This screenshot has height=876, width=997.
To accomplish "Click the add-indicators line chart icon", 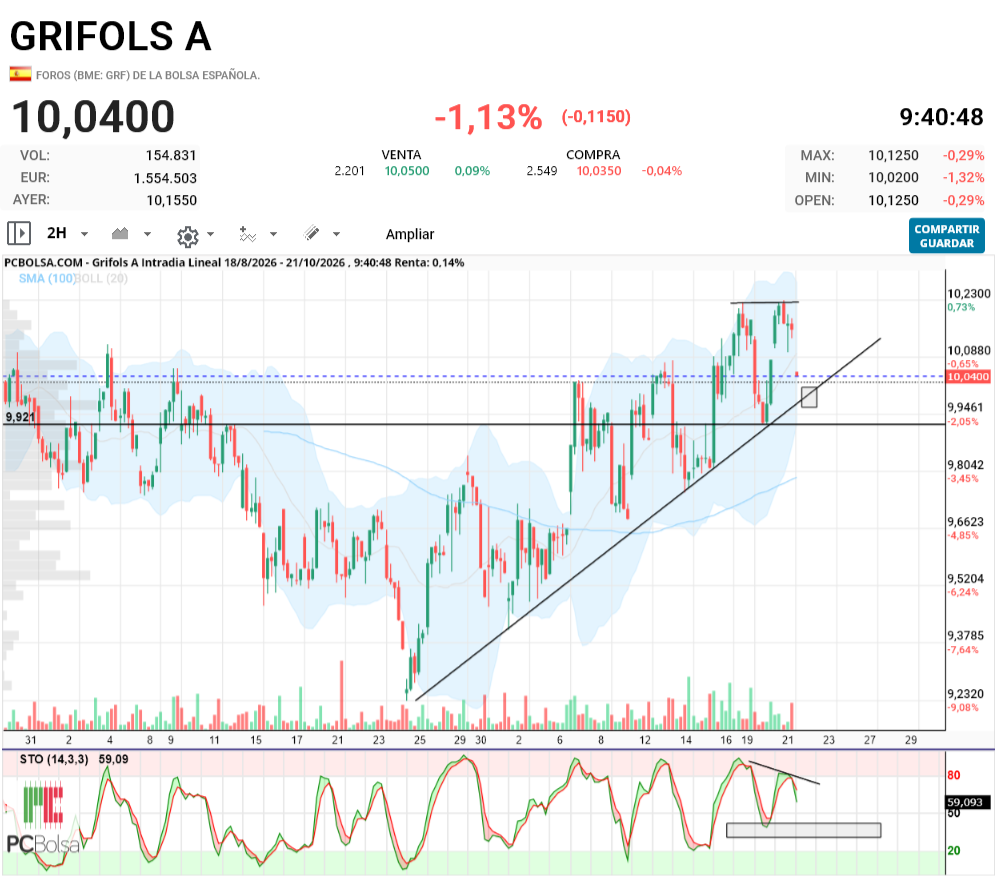I will (x=247, y=234).
